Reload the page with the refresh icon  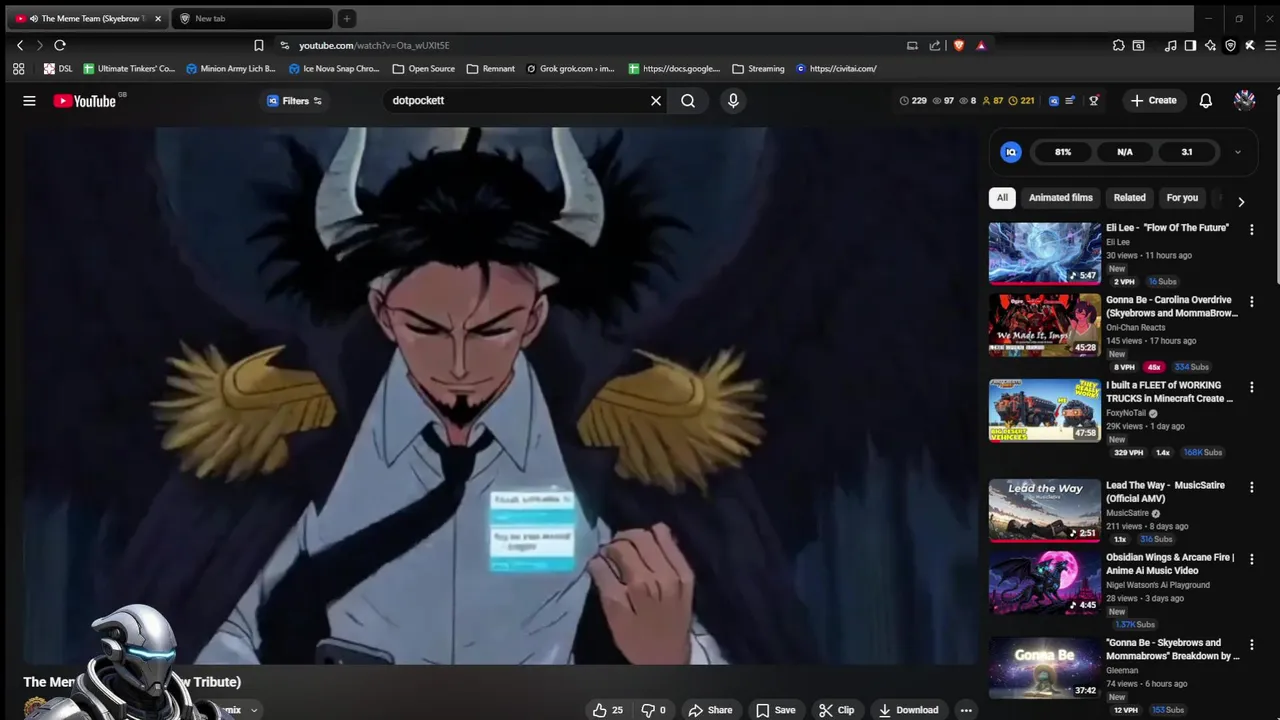[x=60, y=45]
